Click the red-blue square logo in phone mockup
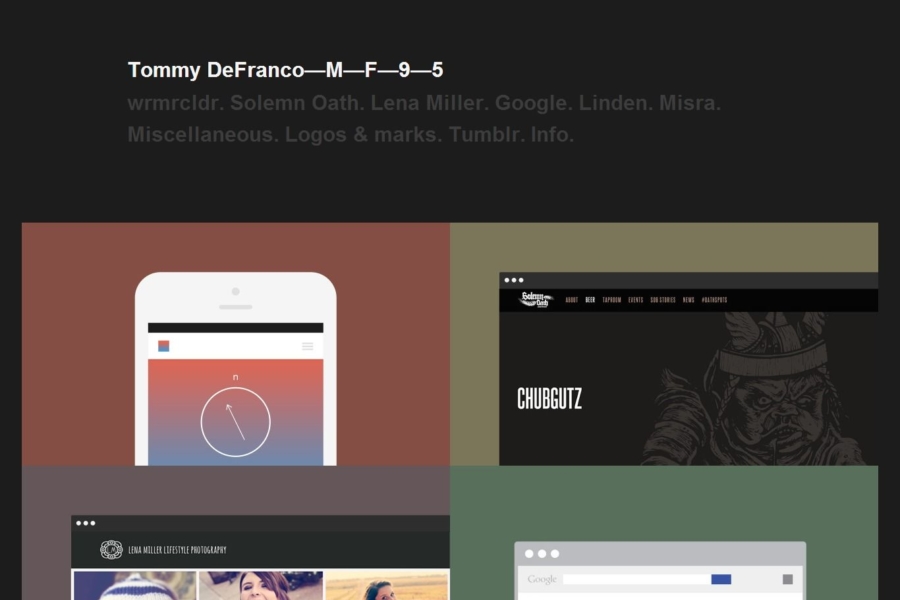This screenshot has height=600, width=900. click(x=164, y=346)
